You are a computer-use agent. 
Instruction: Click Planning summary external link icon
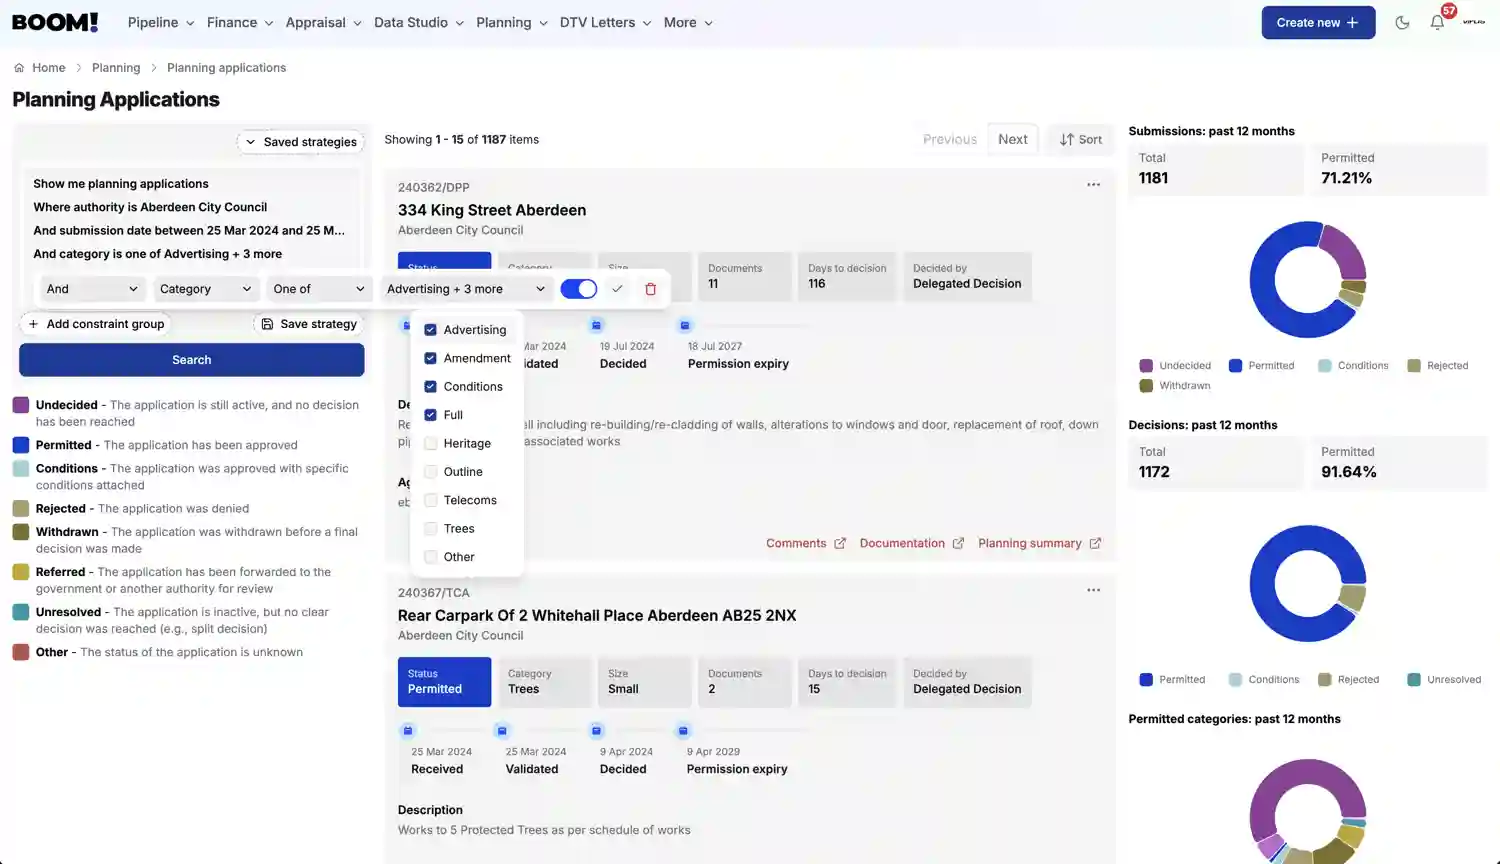tap(1095, 543)
